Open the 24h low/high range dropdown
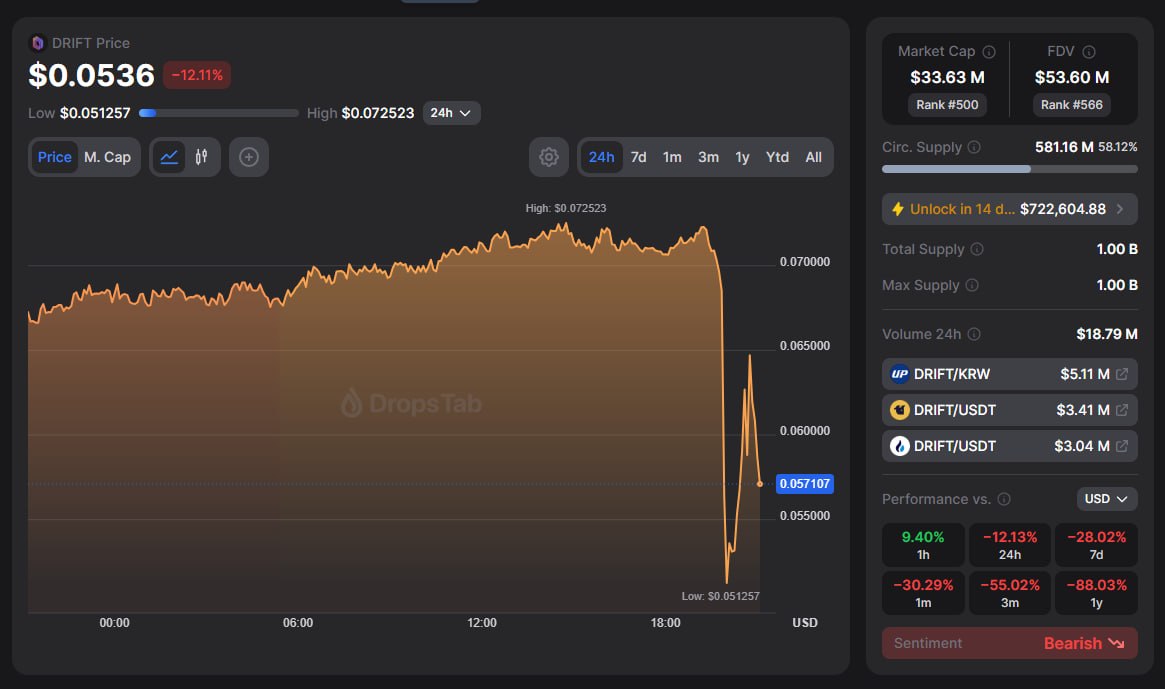Screen dimensions: 1165x689 click(x=451, y=113)
